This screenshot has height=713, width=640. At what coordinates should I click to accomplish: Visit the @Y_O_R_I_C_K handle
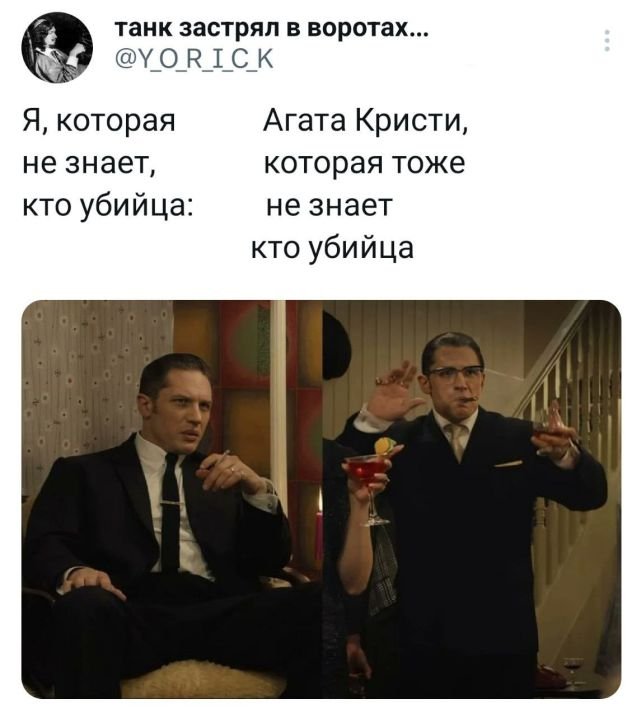[x=194, y=59]
